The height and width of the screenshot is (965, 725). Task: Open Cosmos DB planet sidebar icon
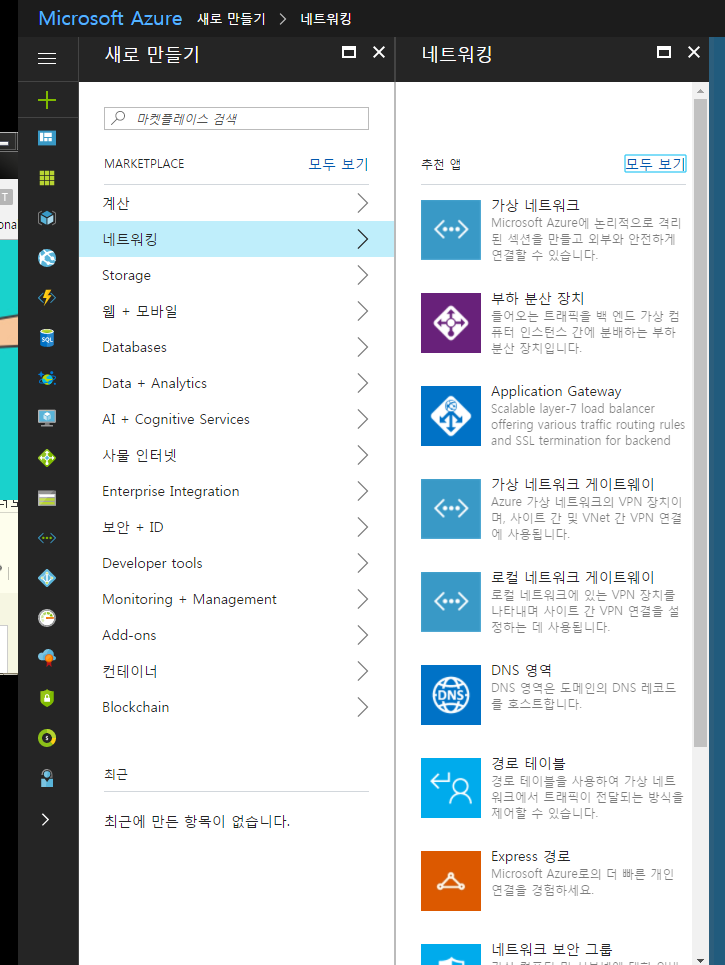[47, 378]
